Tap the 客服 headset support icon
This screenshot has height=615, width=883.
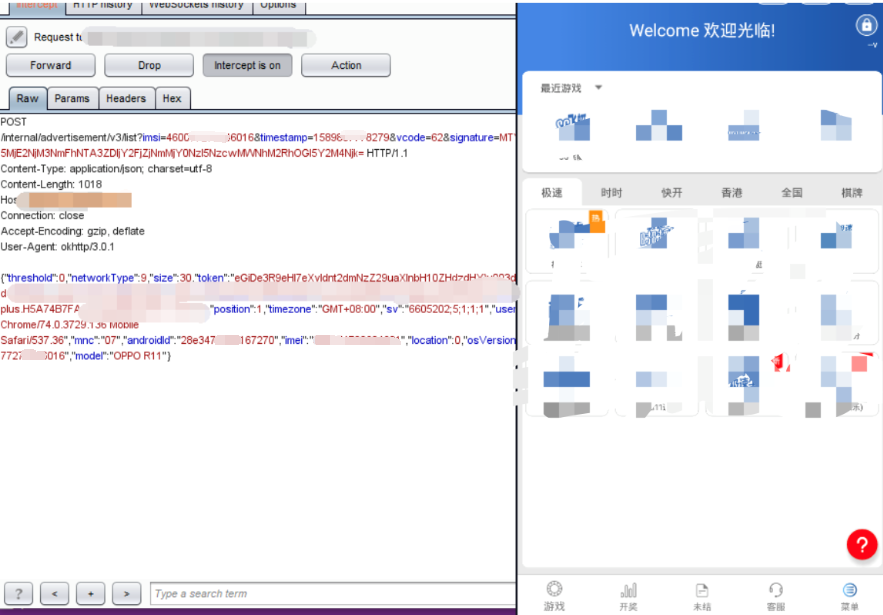click(x=775, y=590)
